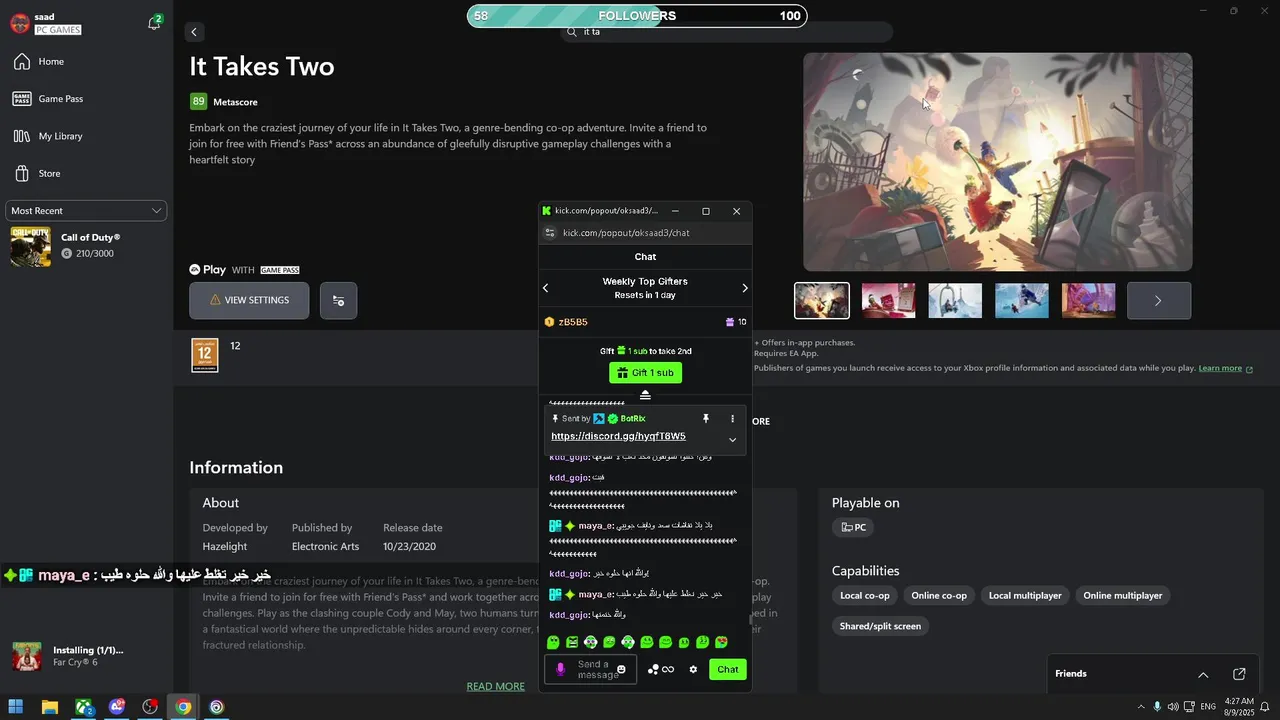
Task: Click the heart-eyes emote at row end
Action: click(x=721, y=642)
